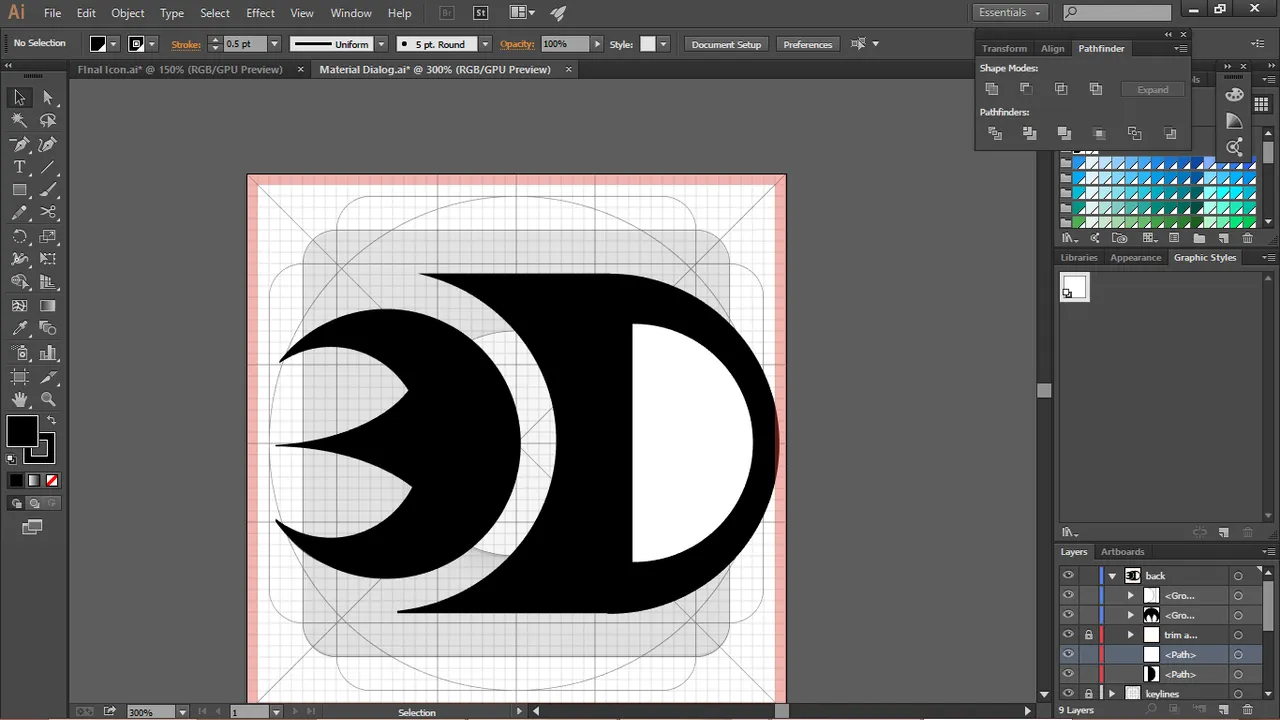Open the Uniform width profile dropdown
1280x720 pixels.
coord(381,44)
